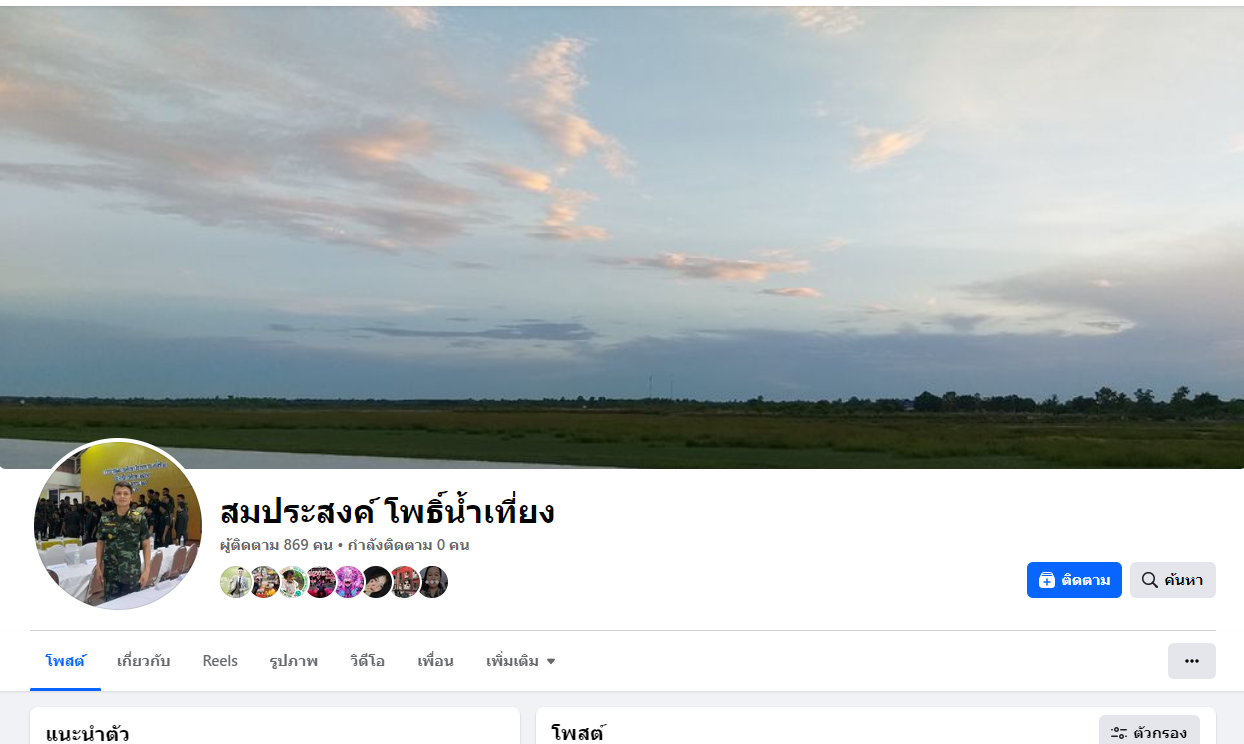
Task: Click the circular profile picture
Action: pyautogui.click(x=118, y=525)
